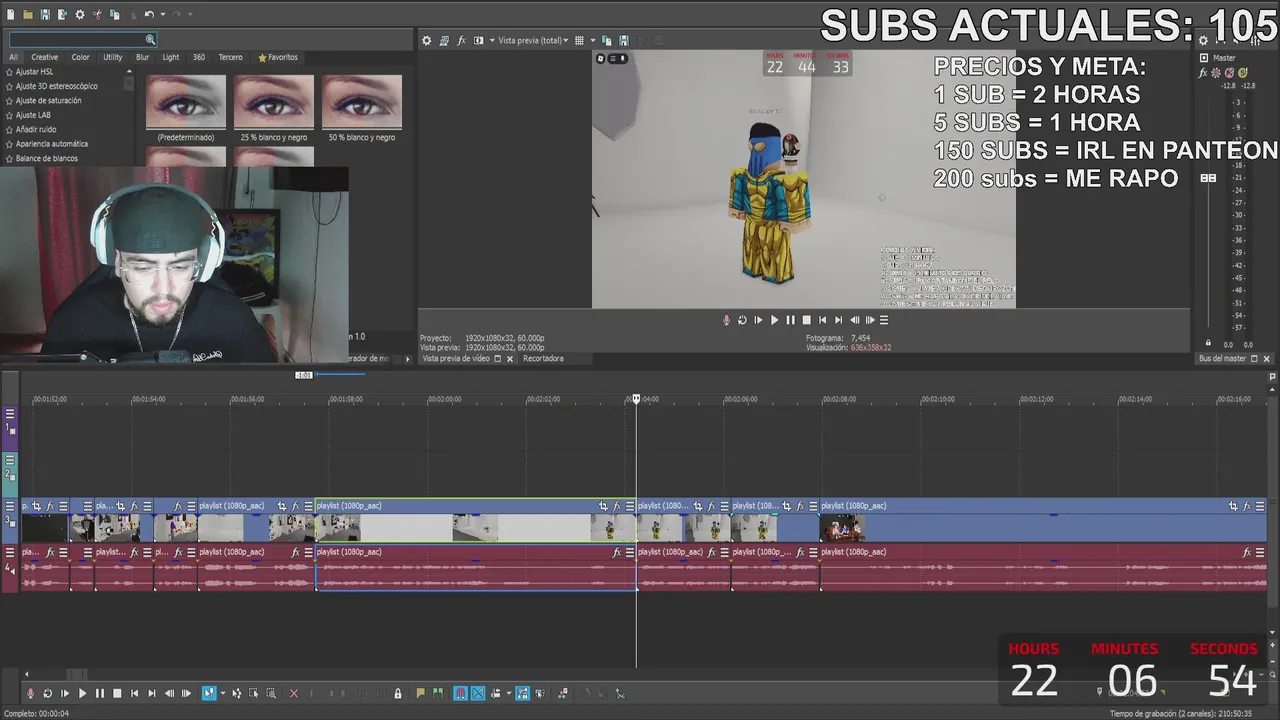Toggle favorite star for Balance de blancos
The height and width of the screenshot is (720, 1280).
coord(10,158)
